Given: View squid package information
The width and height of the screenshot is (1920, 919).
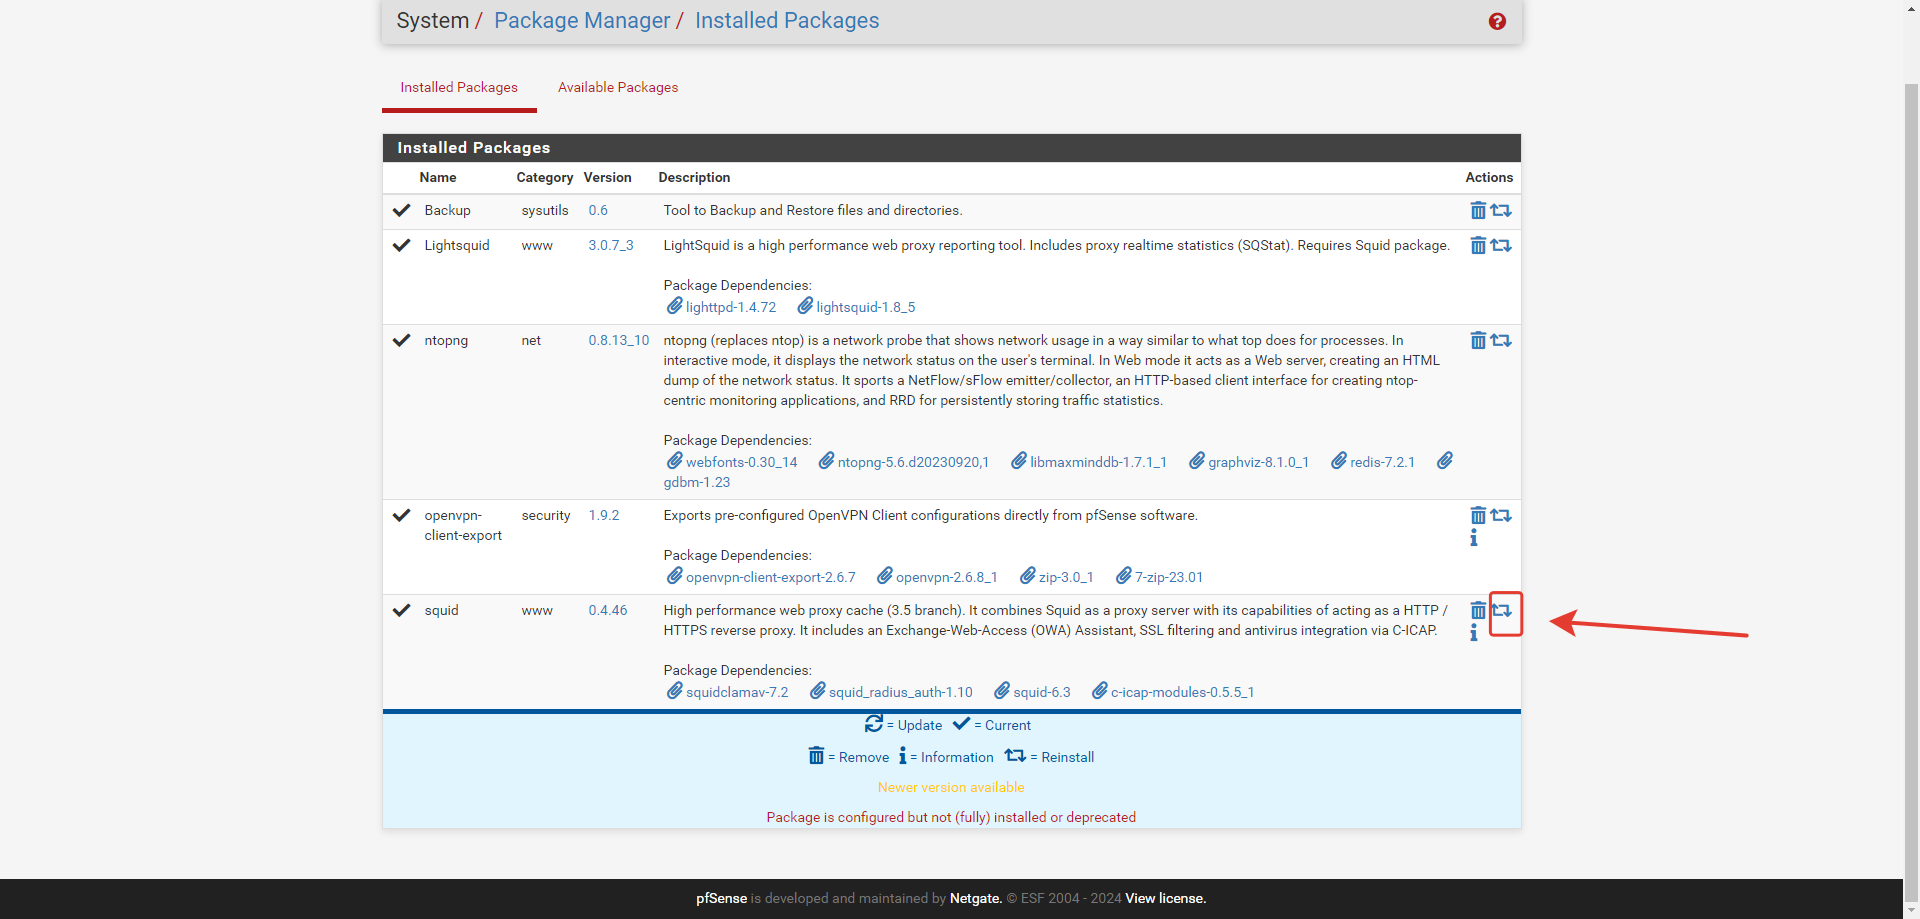Looking at the screenshot, I should [1474, 633].
